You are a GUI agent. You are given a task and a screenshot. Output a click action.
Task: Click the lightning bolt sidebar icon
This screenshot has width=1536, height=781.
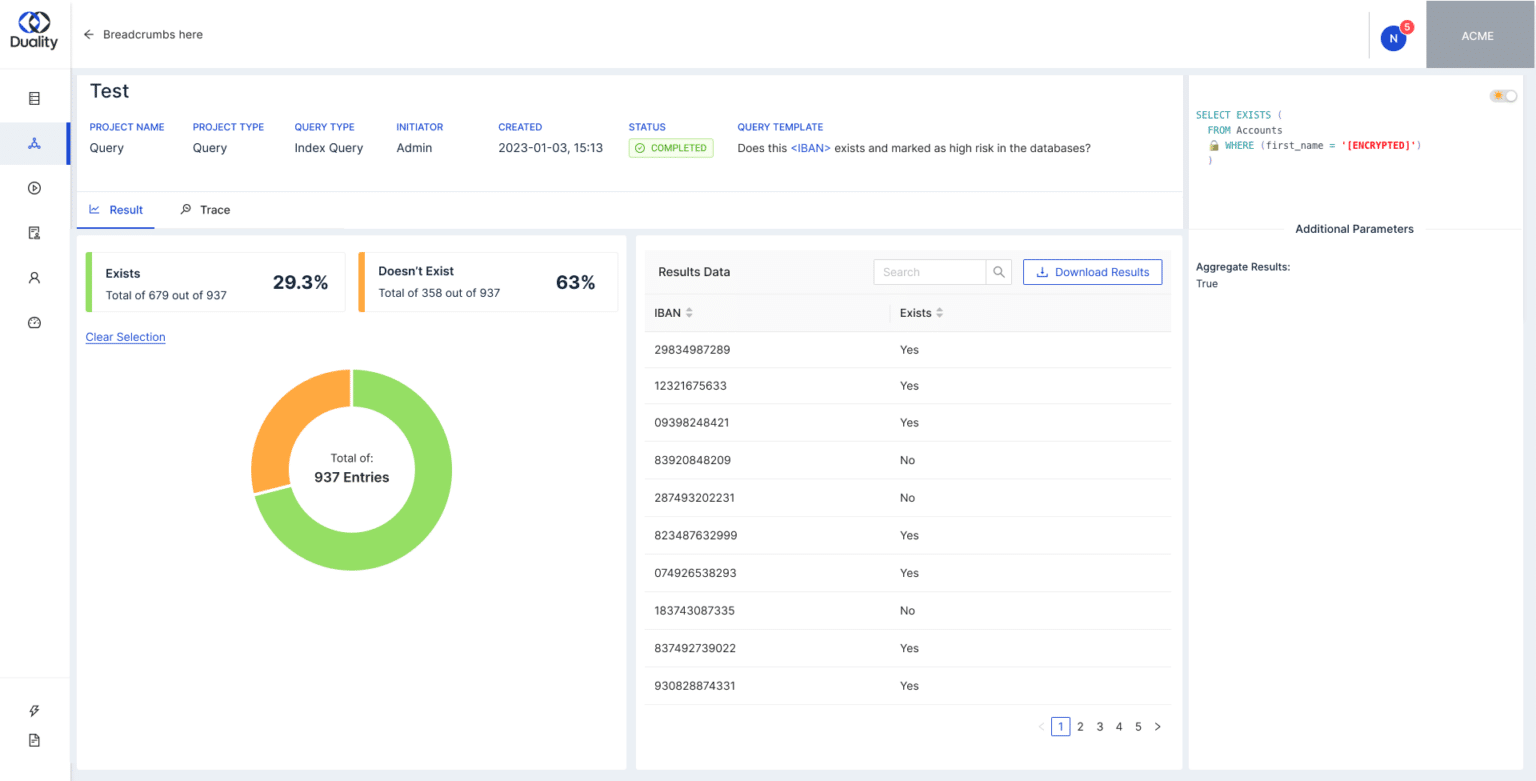coord(34,711)
